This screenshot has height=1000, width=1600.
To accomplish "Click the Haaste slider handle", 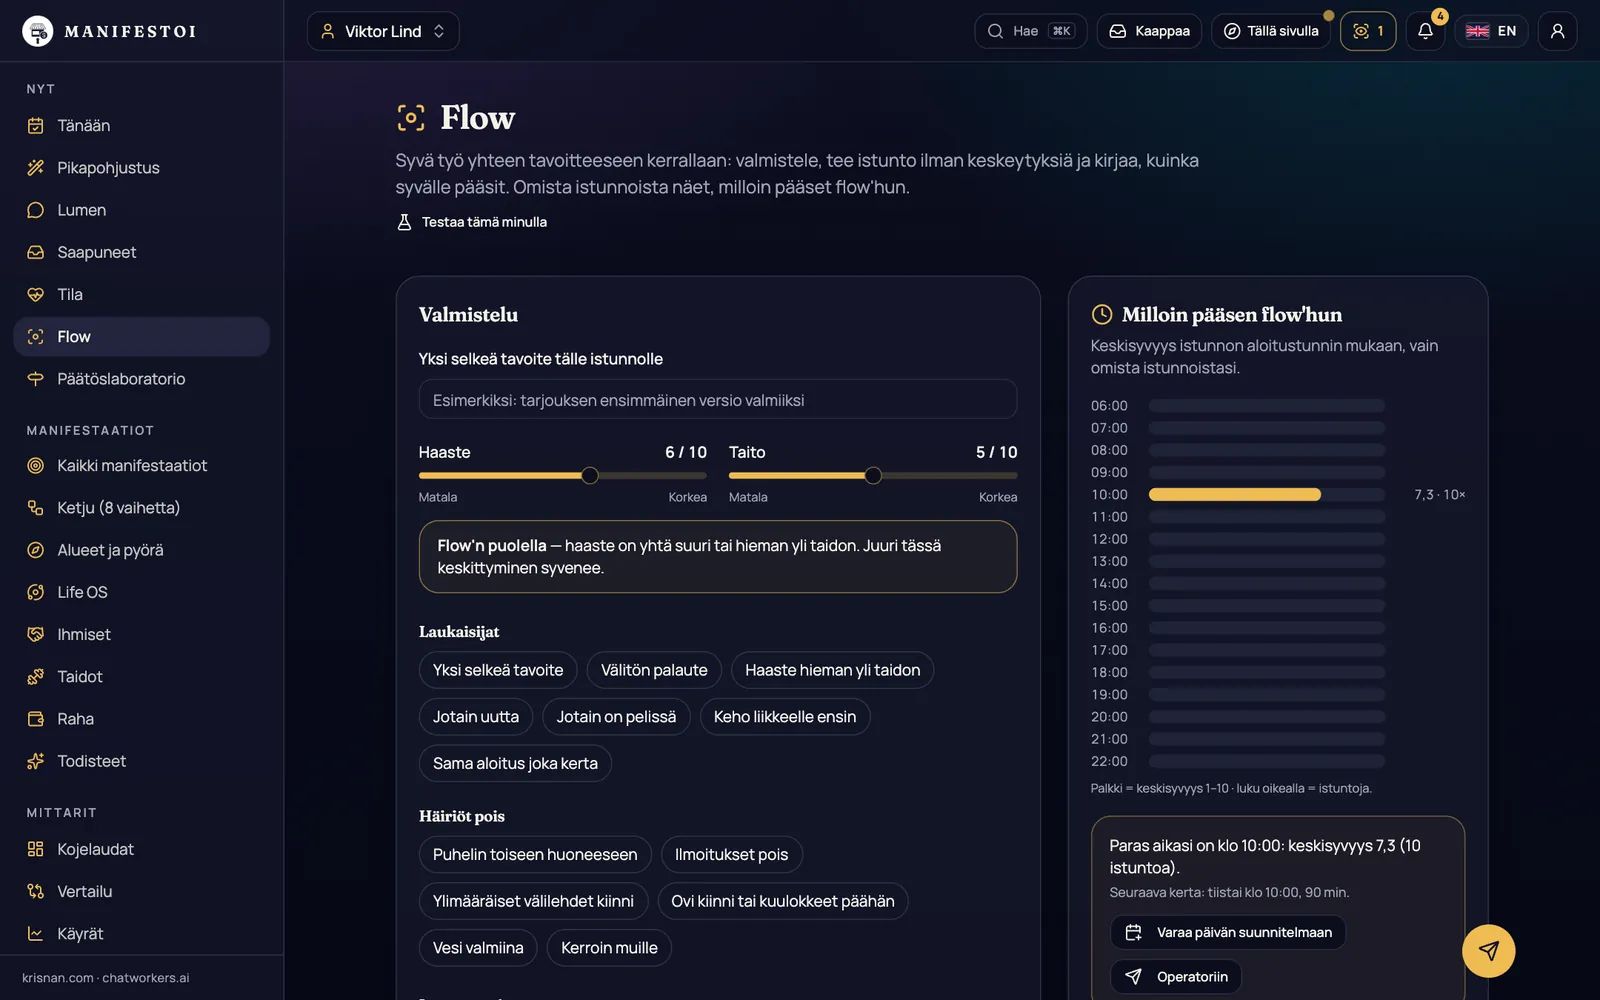I will click(x=590, y=476).
